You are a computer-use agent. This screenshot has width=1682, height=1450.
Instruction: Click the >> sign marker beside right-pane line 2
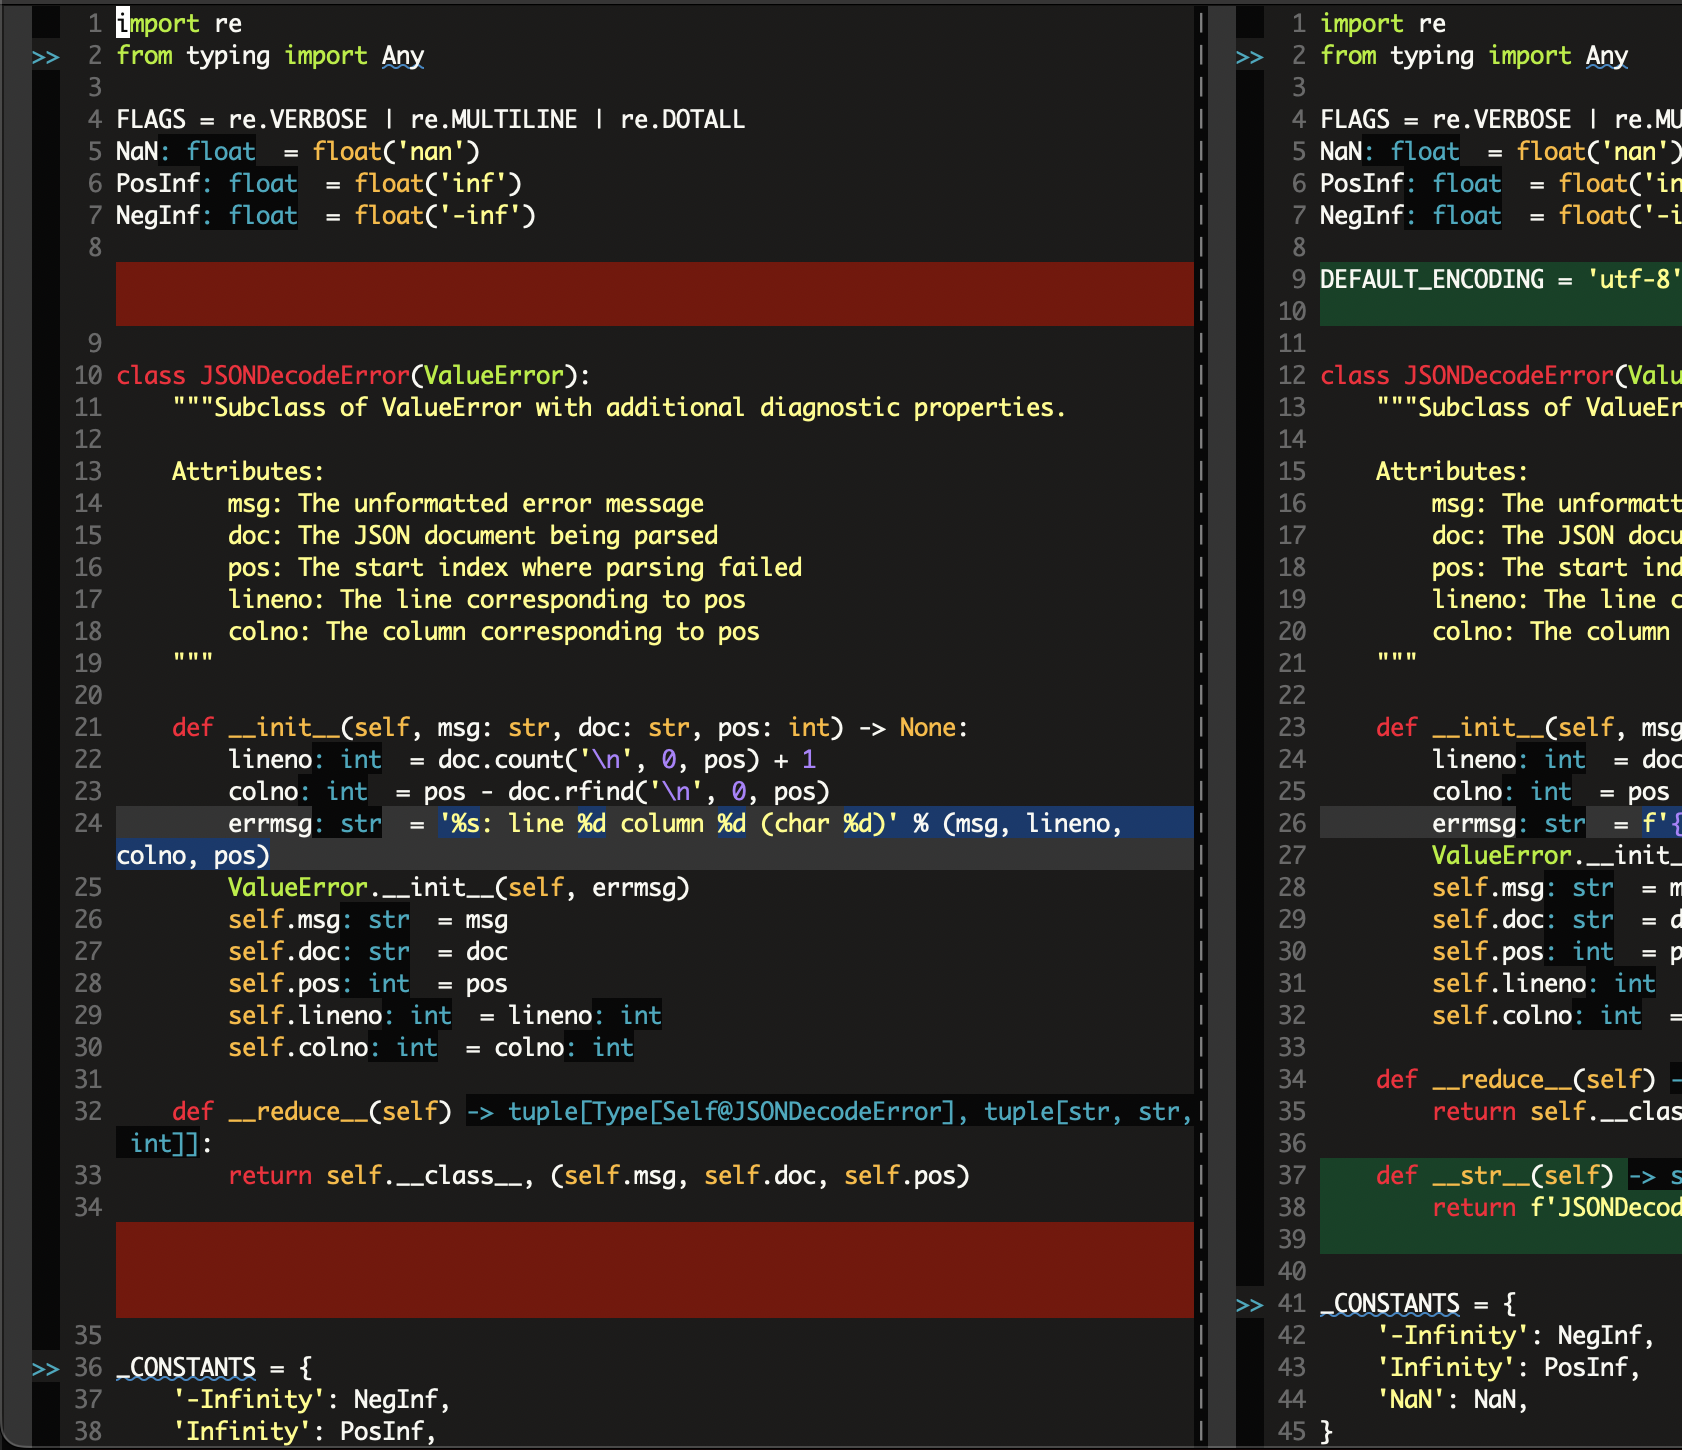(1250, 56)
